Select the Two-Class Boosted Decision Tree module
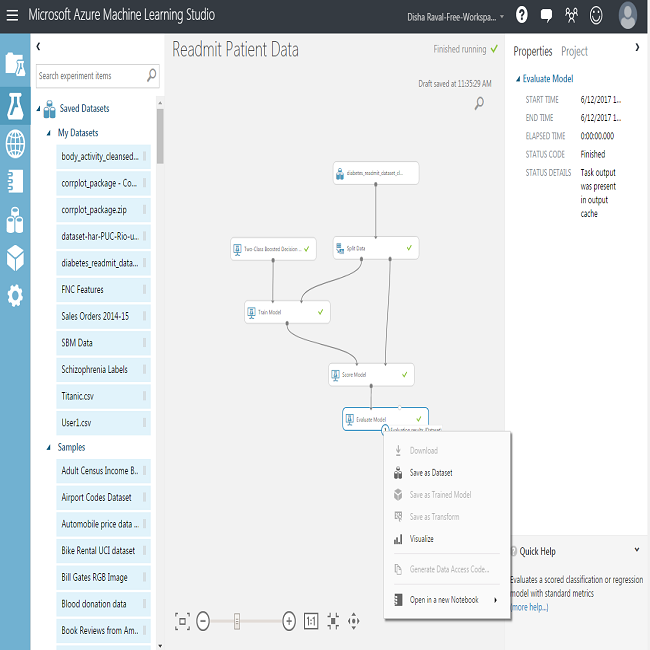Viewport: 650px width, 650px height. point(273,249)
